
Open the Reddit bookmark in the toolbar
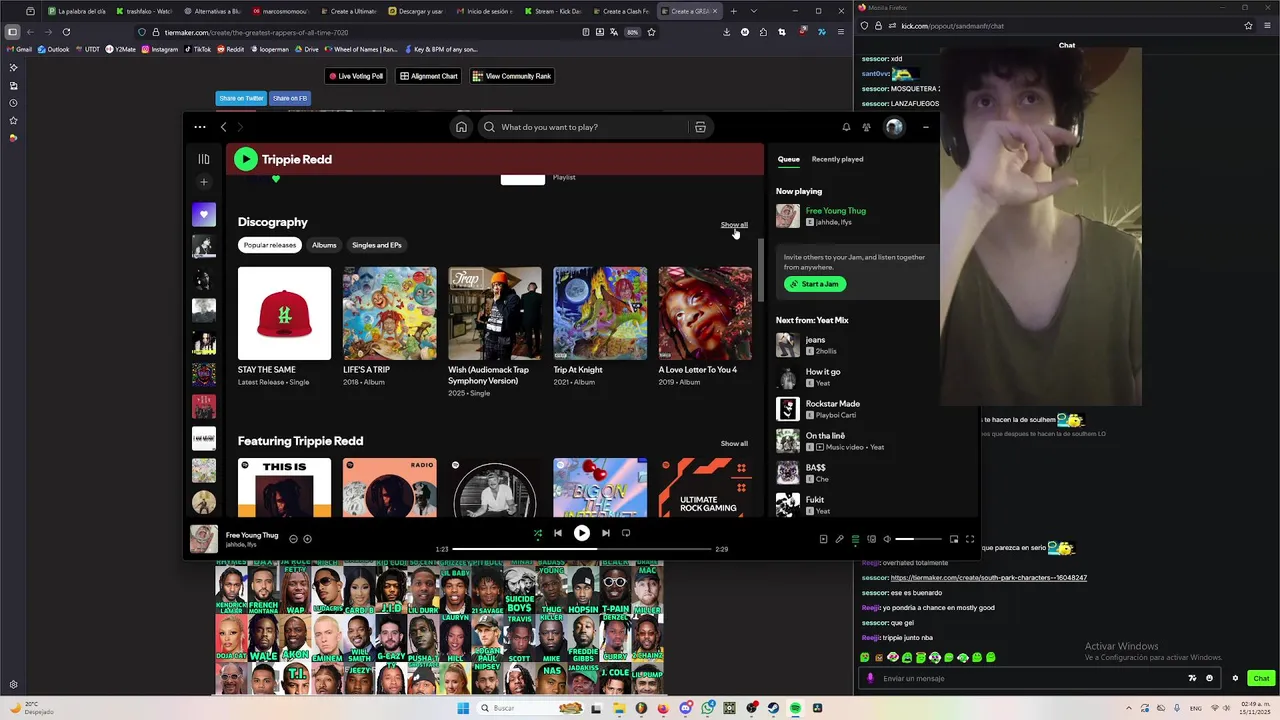231,49
